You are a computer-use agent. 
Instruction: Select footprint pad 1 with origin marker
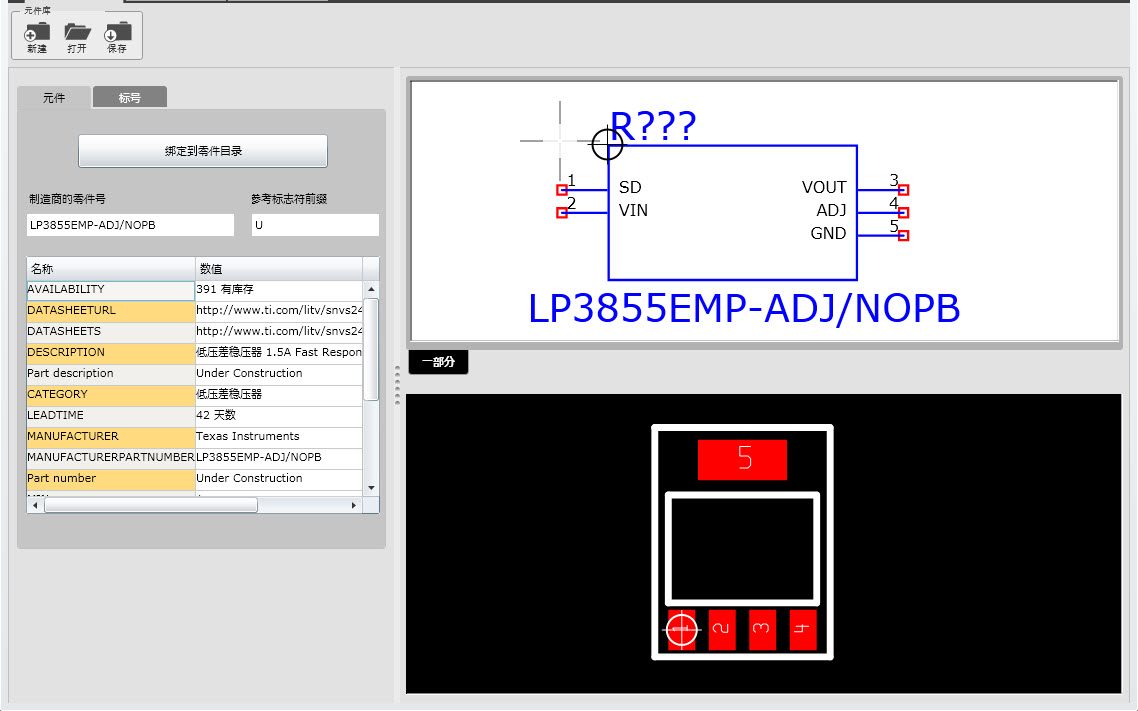point(681,629)
